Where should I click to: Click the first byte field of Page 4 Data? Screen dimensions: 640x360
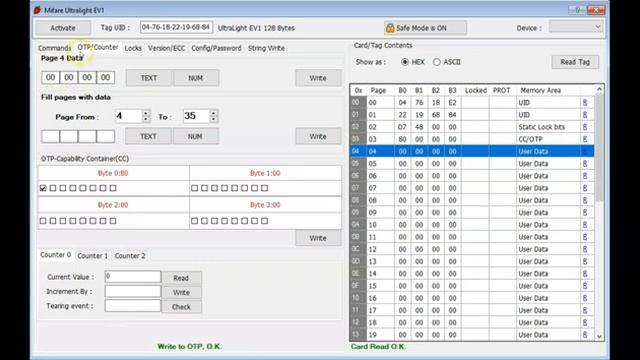(51, 78)
